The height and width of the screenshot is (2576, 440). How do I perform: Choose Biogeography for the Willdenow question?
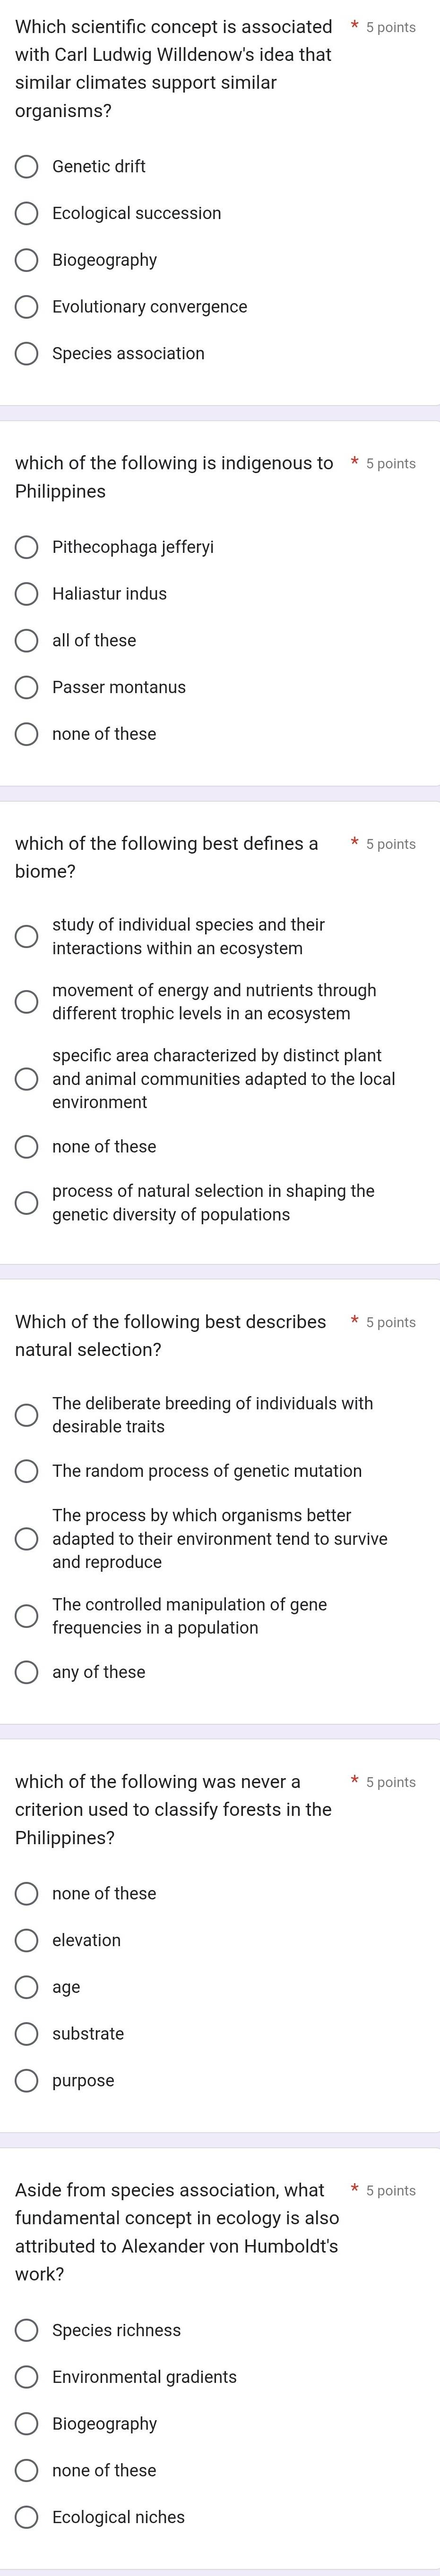tap(27, 260)
